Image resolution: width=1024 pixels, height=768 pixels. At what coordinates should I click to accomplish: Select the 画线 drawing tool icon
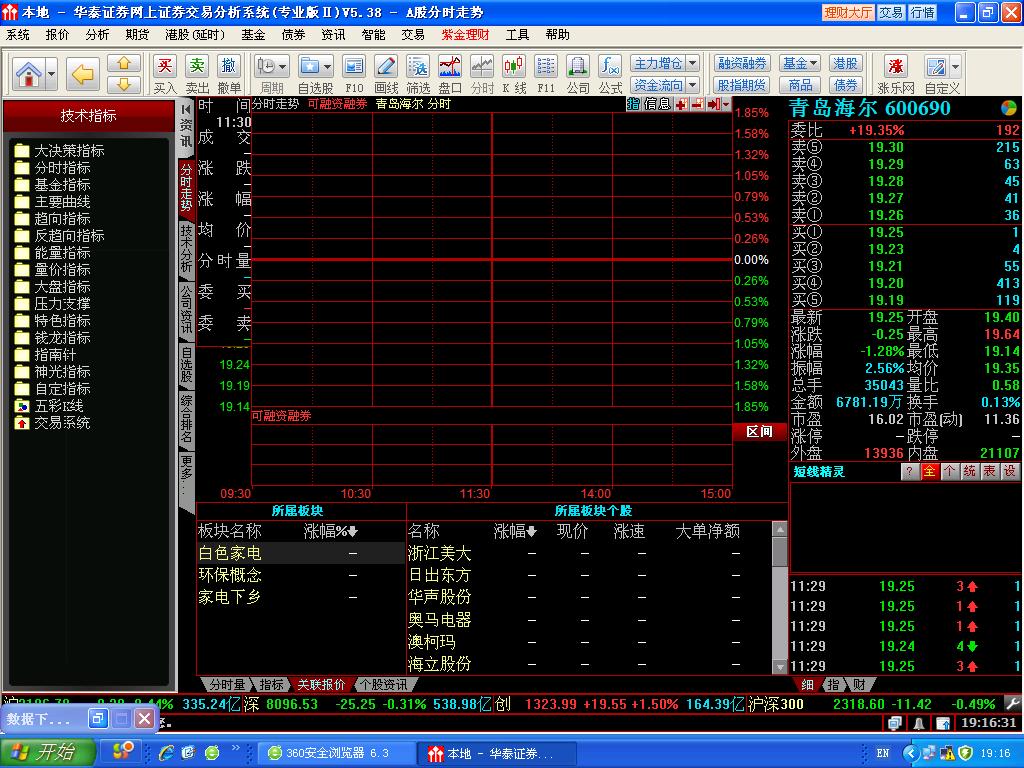(x=386, y=66)
